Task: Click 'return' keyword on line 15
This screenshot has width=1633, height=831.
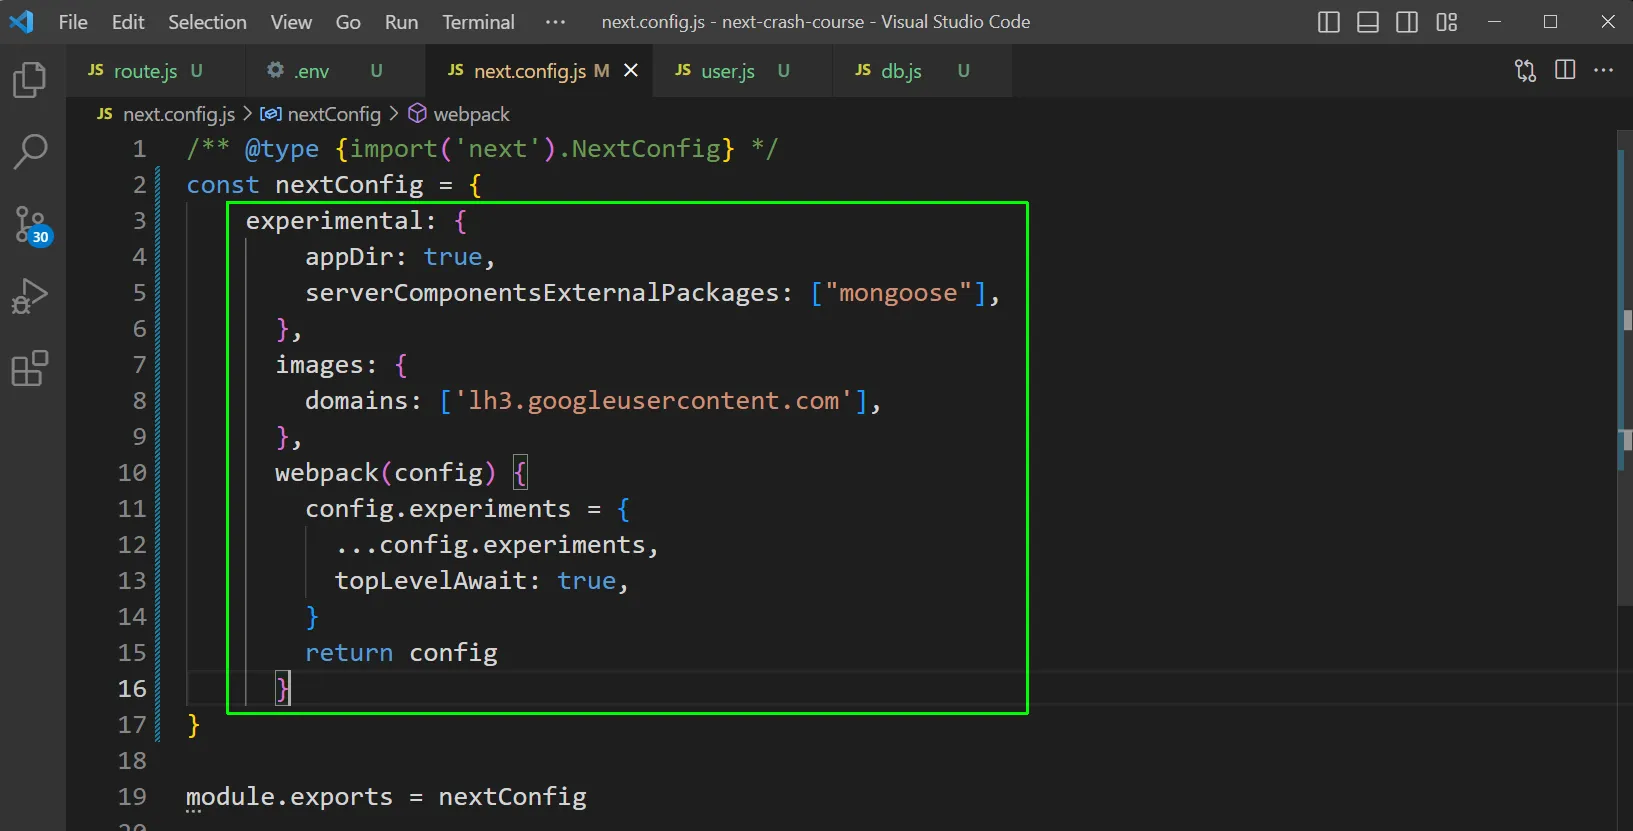Action: tap(349, 653)
